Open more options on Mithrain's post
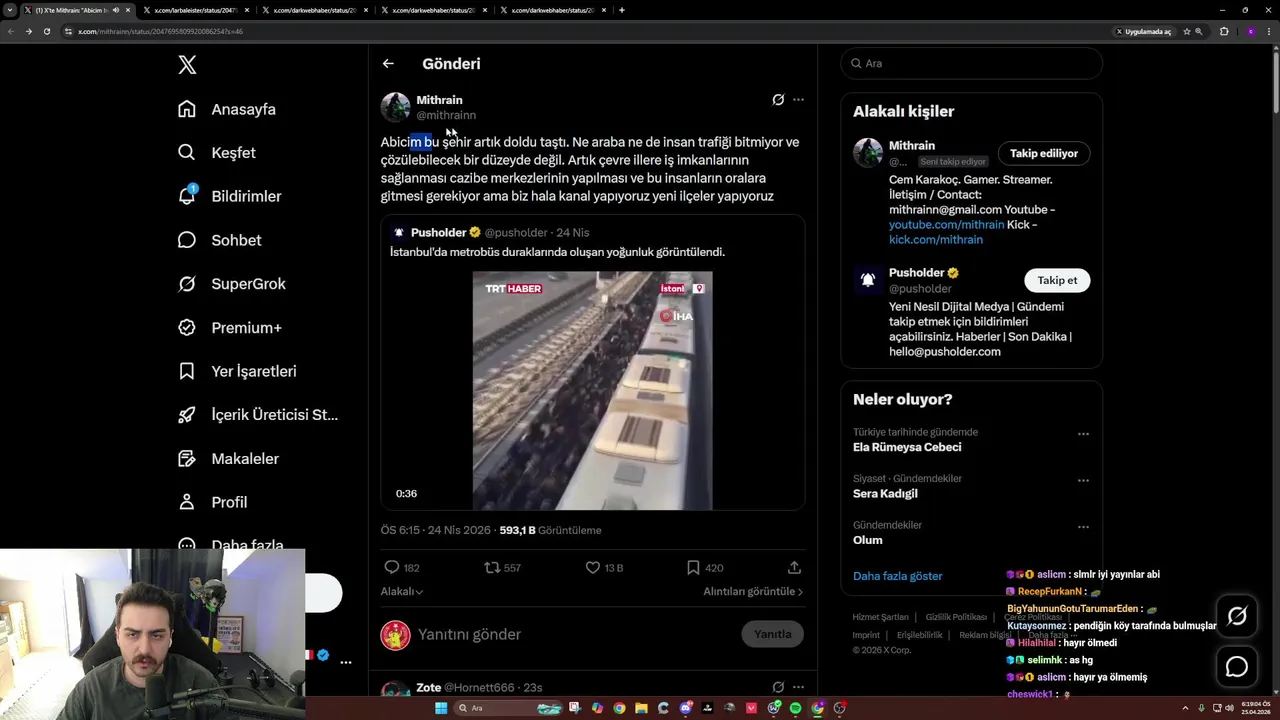The height and width of the screenshot is (720, 1280). pyautogui.click(x=798, y=100)
